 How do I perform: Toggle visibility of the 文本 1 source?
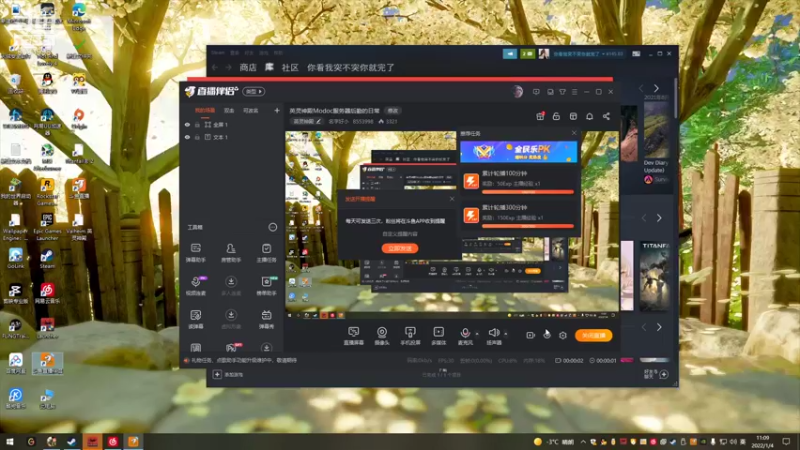click(187, 137)
